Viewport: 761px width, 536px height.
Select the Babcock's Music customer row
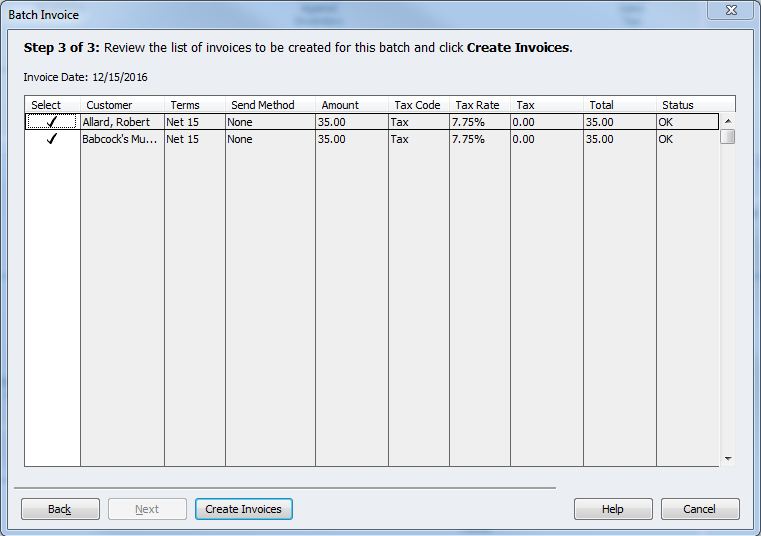pos(120,140)
